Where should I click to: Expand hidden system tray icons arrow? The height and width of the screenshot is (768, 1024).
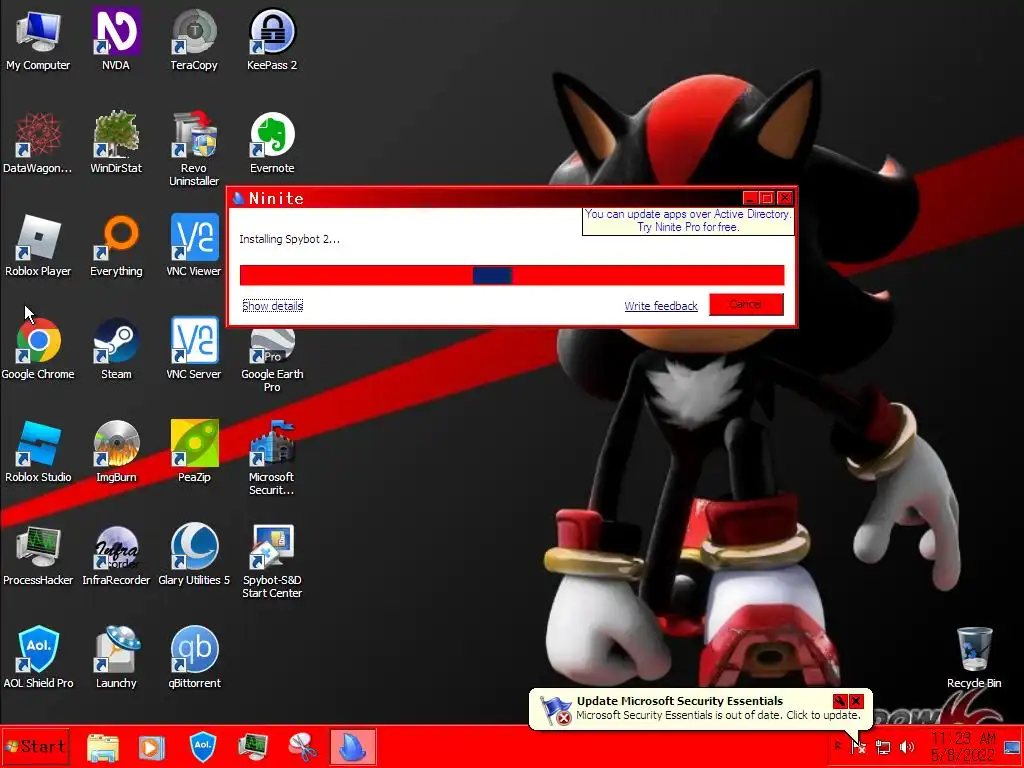click(837, 746)
